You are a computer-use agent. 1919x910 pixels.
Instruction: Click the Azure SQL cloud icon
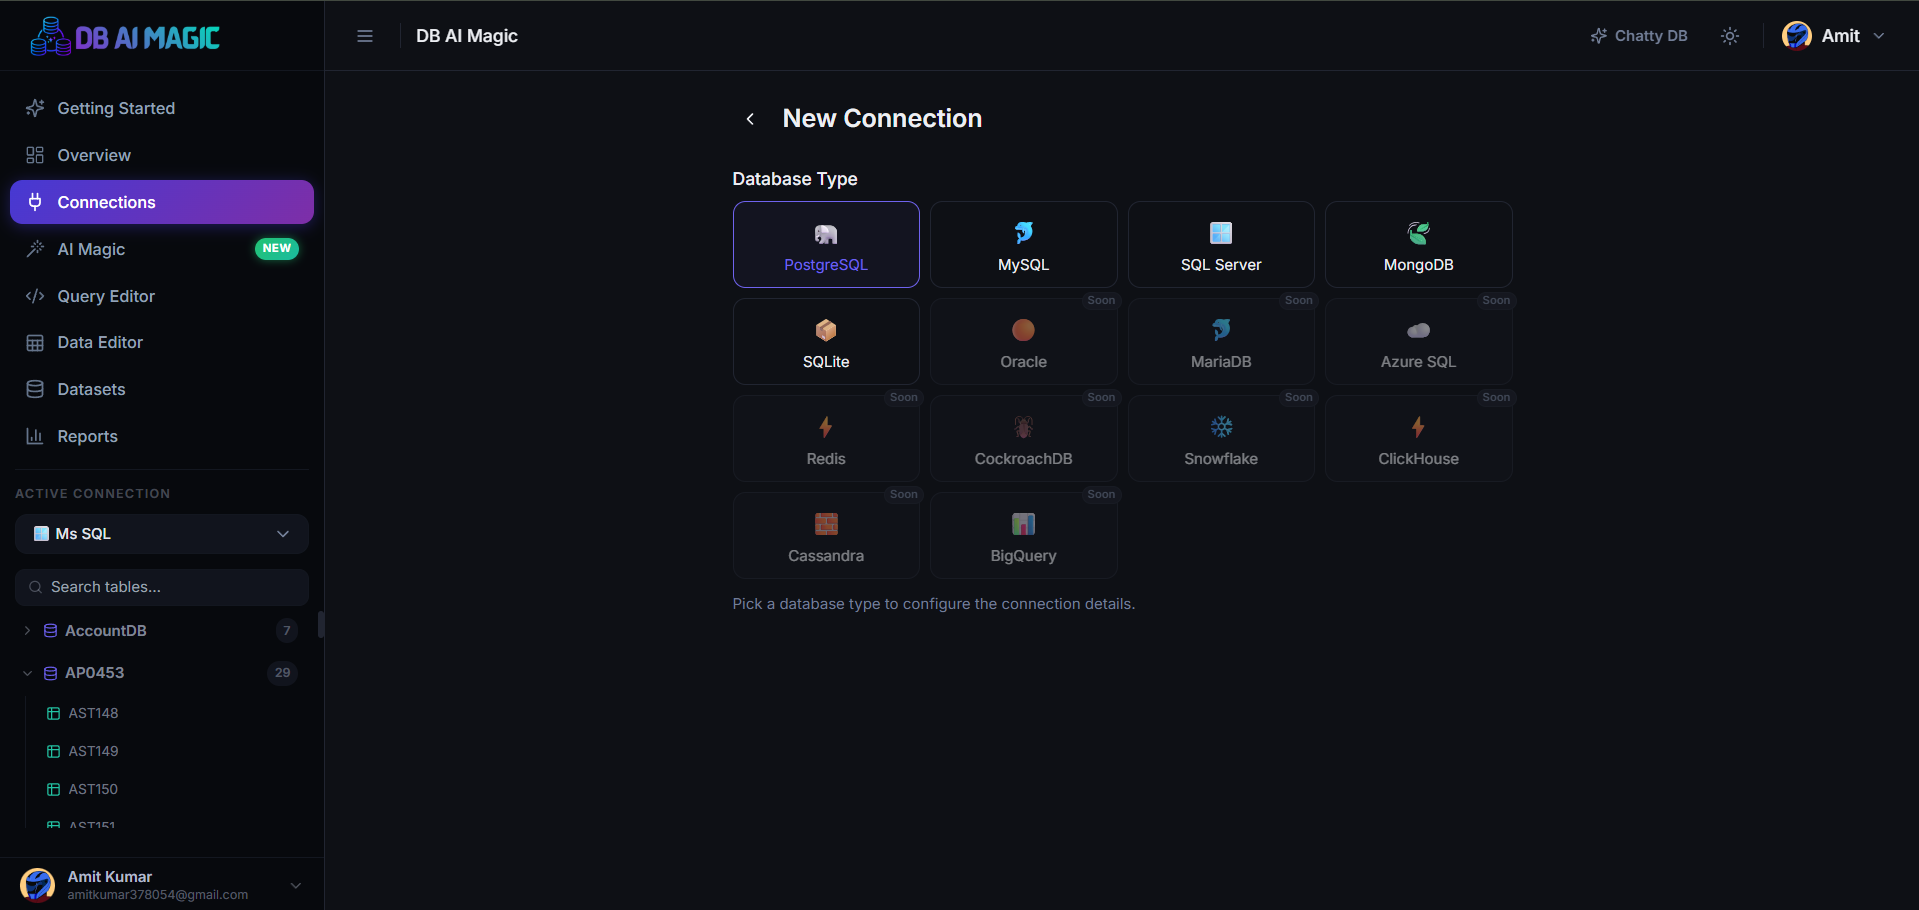tap(1419, 330)
